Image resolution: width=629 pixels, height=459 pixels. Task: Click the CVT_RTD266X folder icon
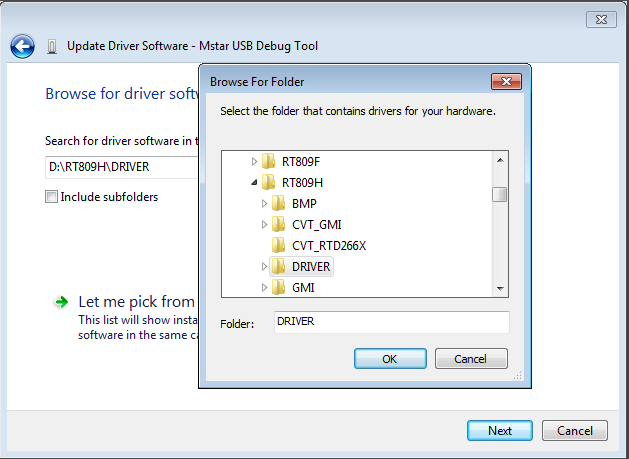pos(278,245)
